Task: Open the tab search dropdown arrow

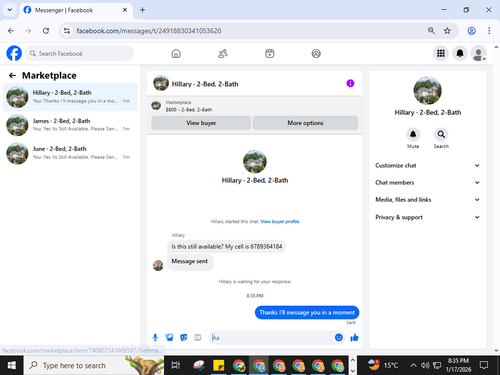Action: pyautogui.click(x=10, y=10)
